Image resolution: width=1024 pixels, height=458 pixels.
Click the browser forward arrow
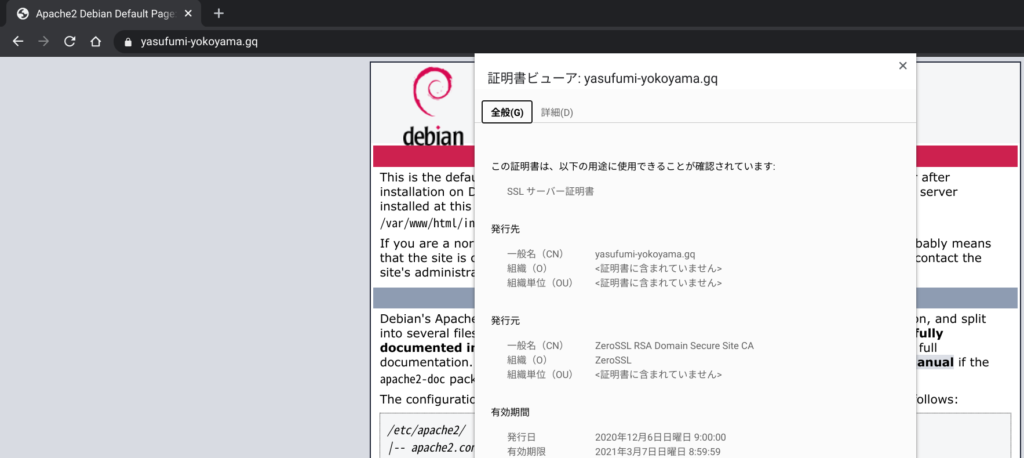click(x=44, y=42)
